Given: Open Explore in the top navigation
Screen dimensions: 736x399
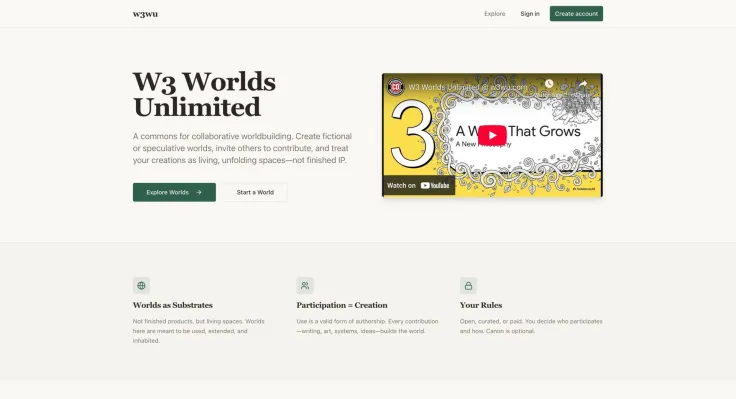Looking at the screenshot, I should 495,14.
